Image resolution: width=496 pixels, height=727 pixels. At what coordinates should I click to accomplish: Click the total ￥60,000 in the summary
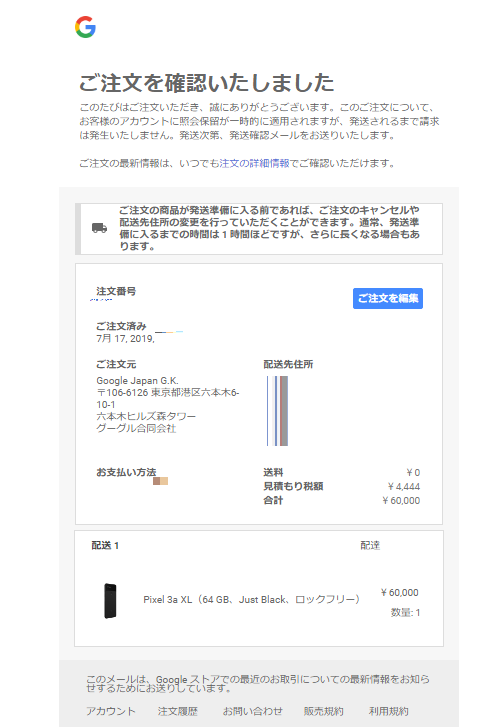pos(401,500)
